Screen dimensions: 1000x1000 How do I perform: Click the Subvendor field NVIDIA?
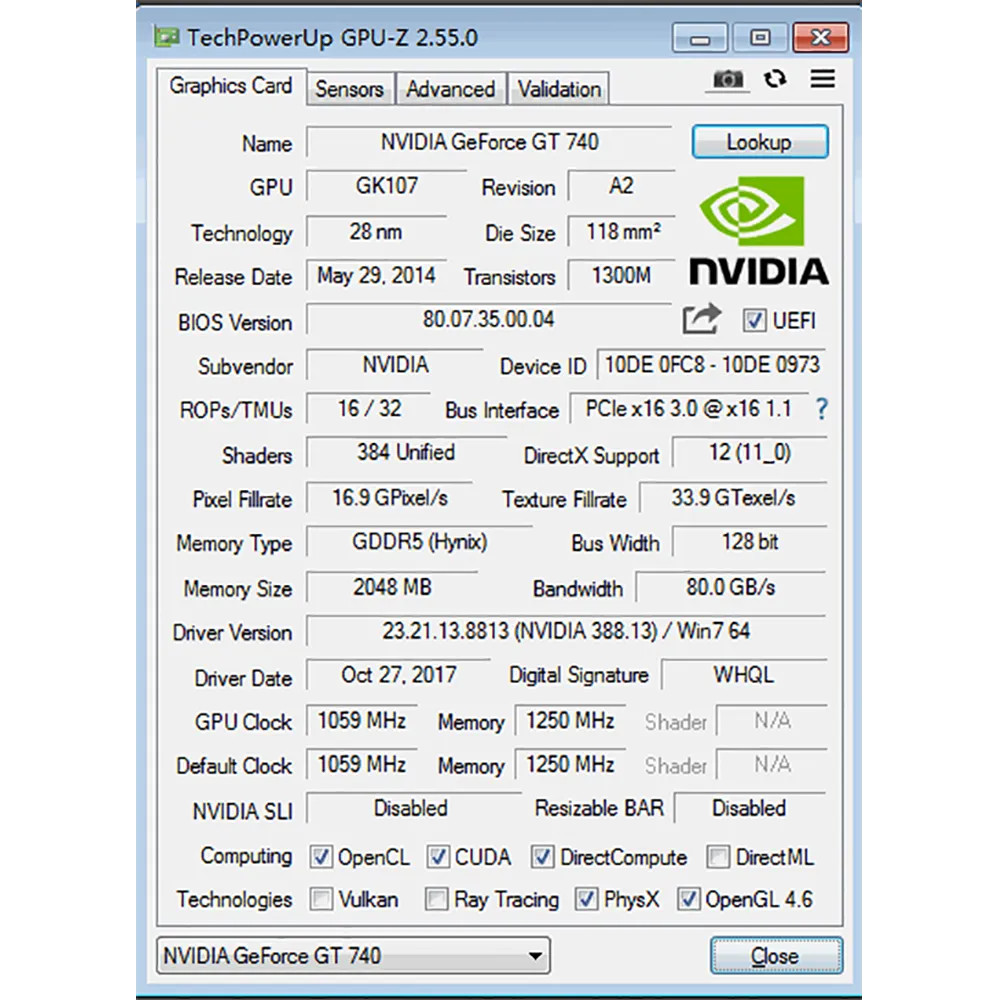pos(395,364)
